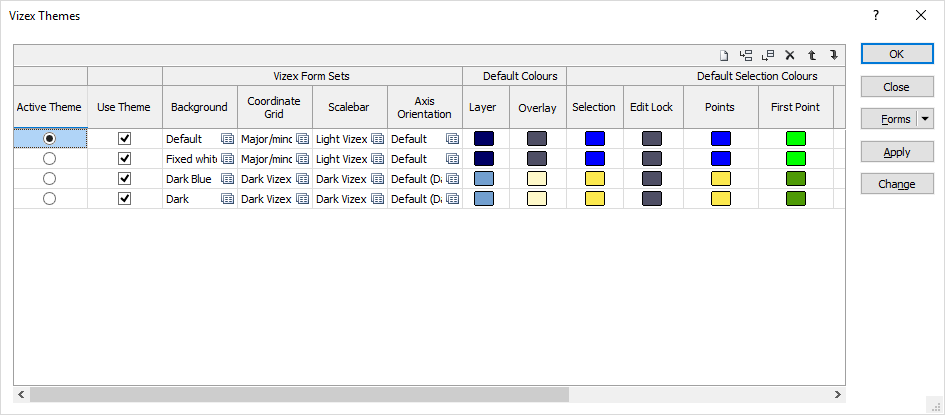Open Axis Orientation form icon in Fixed white row
Screen dimensions: 947x418
coord(452,159)
